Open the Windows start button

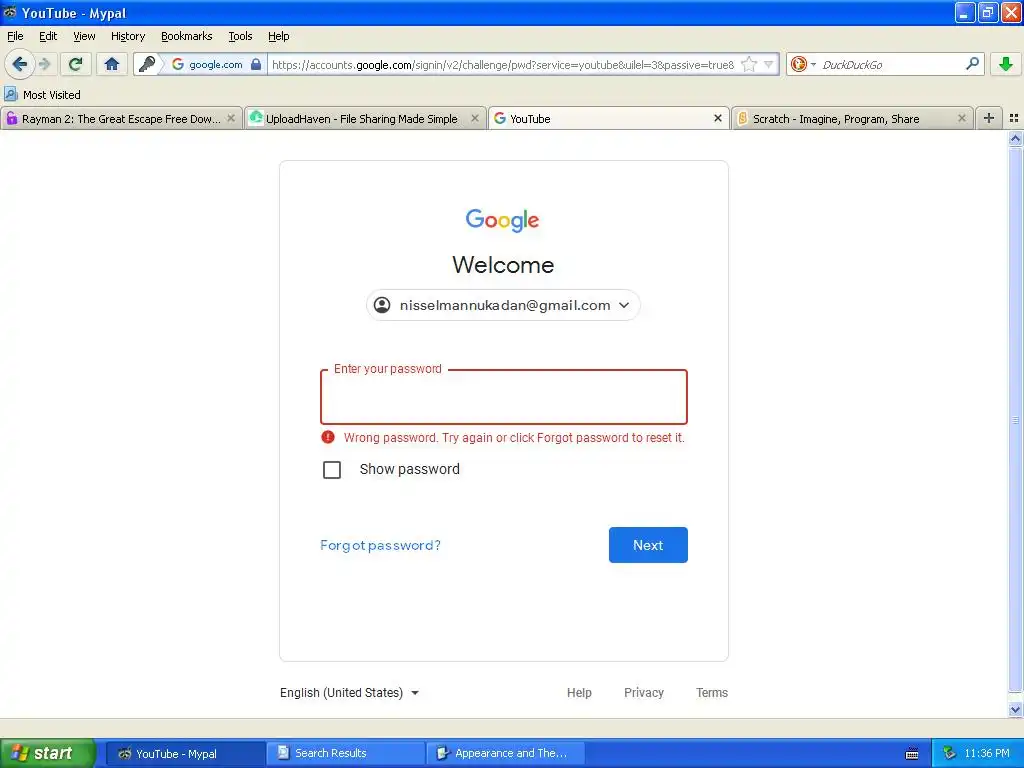[47, 753]
